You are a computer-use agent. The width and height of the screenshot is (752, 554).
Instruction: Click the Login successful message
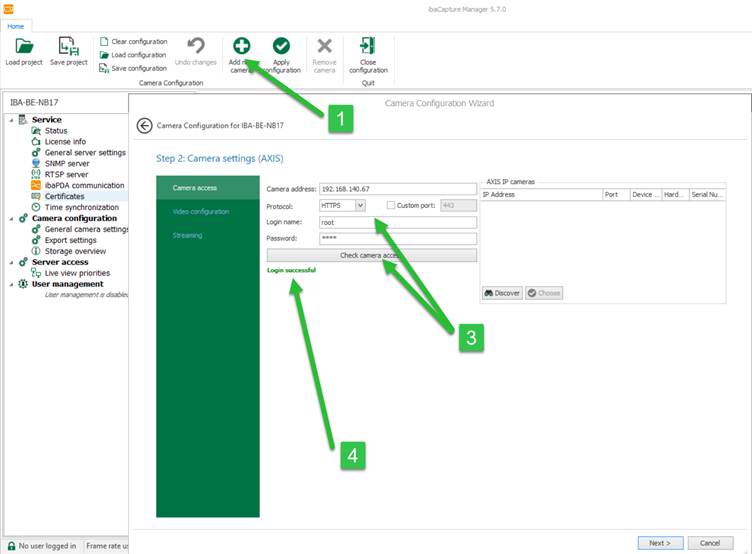tap(291, 270)
